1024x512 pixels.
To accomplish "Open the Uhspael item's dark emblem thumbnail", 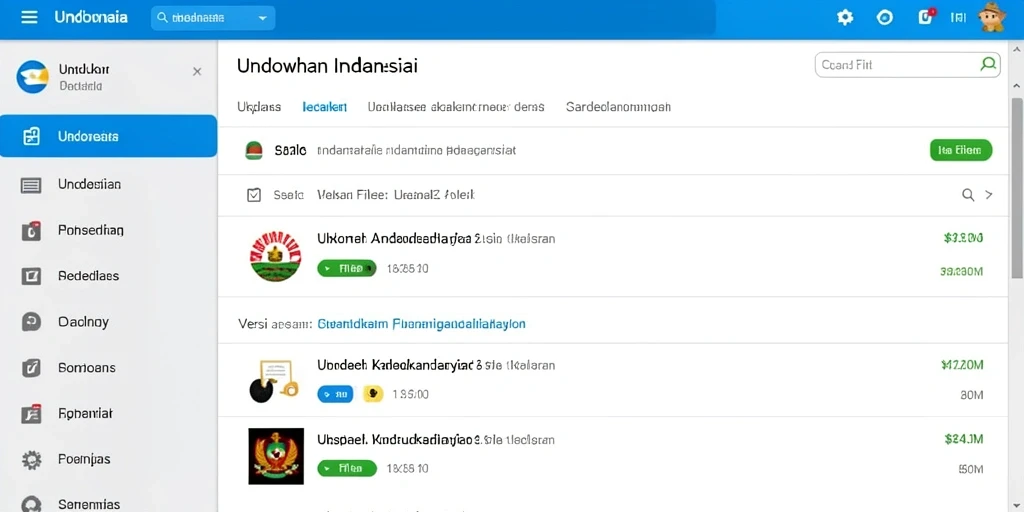I will click(276, 456).
